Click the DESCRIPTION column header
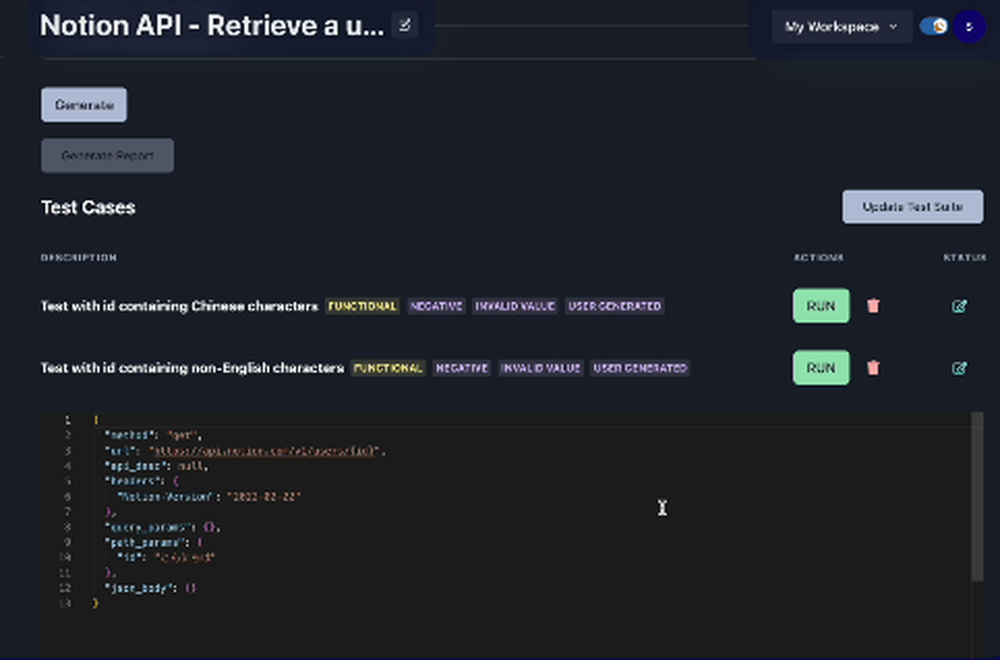The image size is (1000, 660). tap(78, 258)
